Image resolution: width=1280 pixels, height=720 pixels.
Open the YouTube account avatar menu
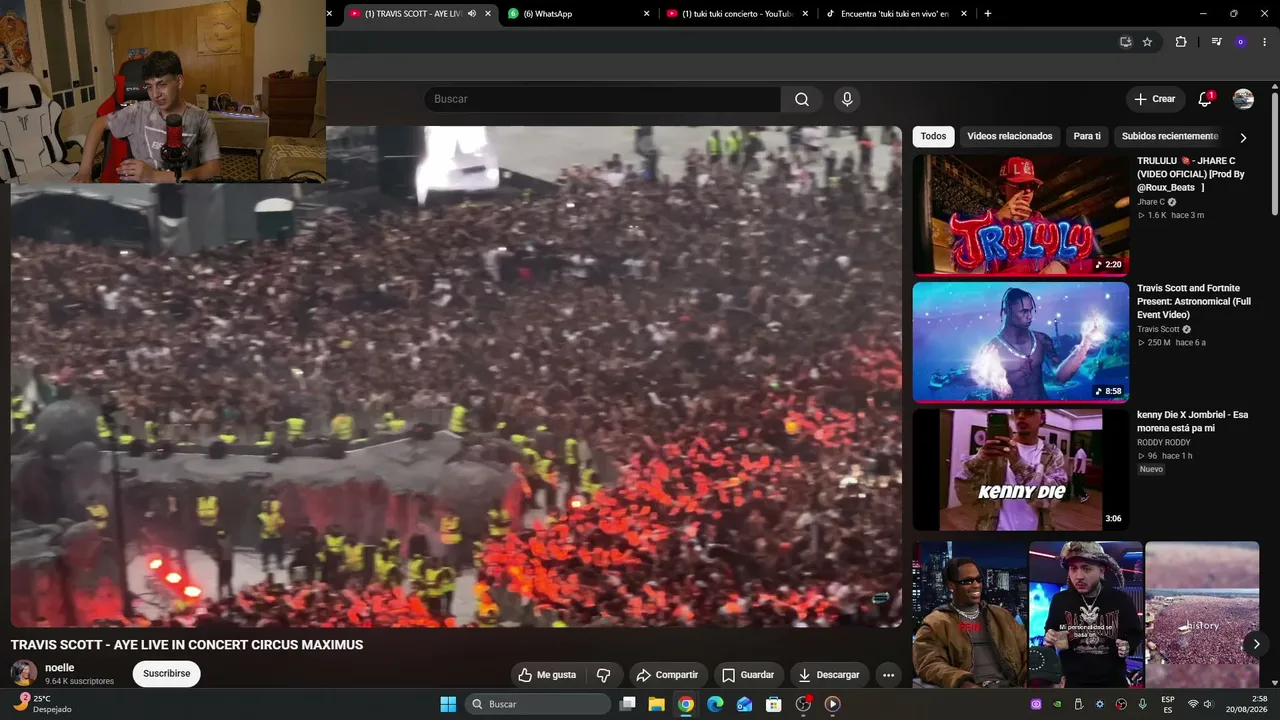click(1243, 99)
